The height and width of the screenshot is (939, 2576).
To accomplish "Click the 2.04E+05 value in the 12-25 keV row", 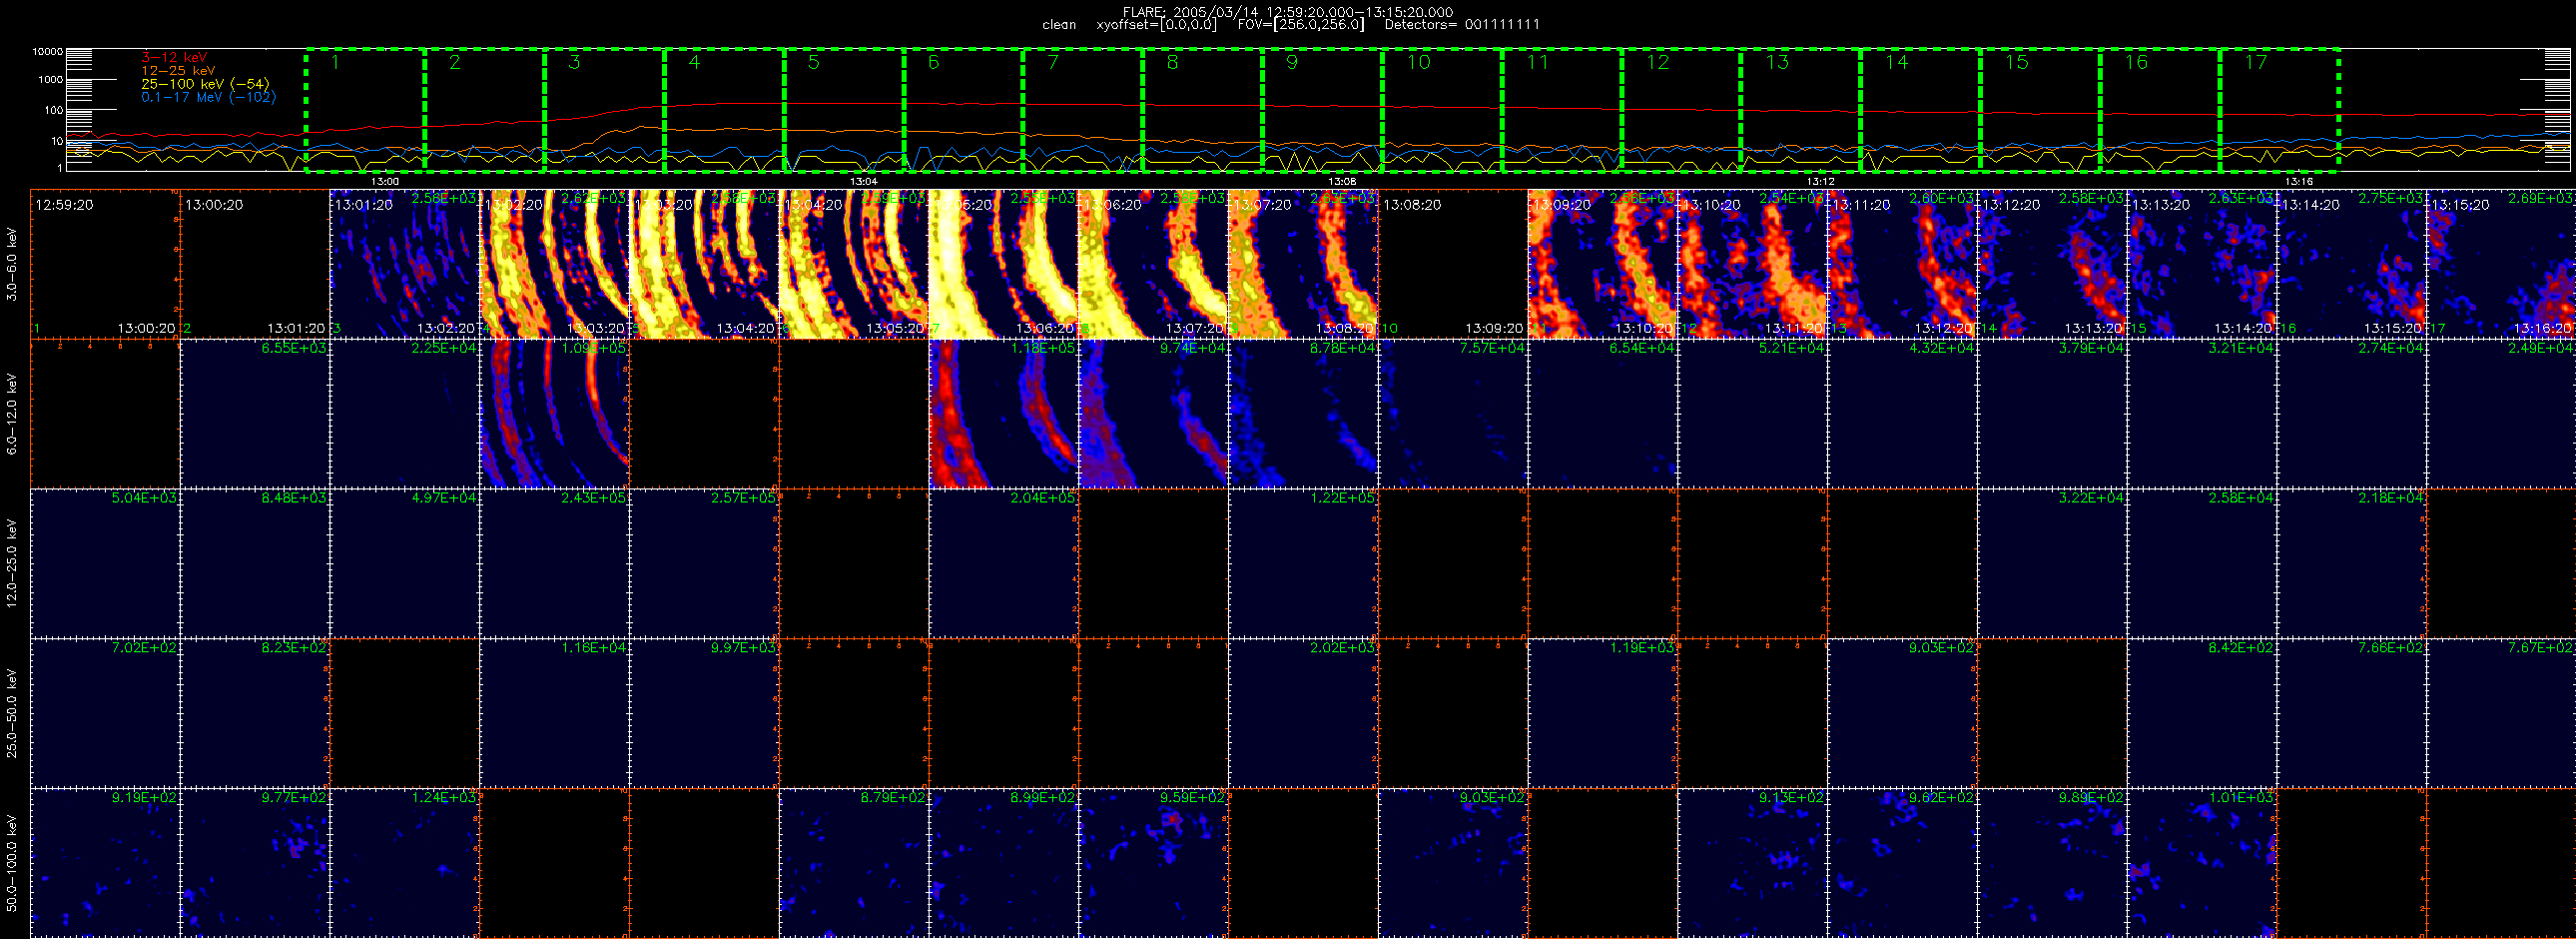I will 1043,498.
